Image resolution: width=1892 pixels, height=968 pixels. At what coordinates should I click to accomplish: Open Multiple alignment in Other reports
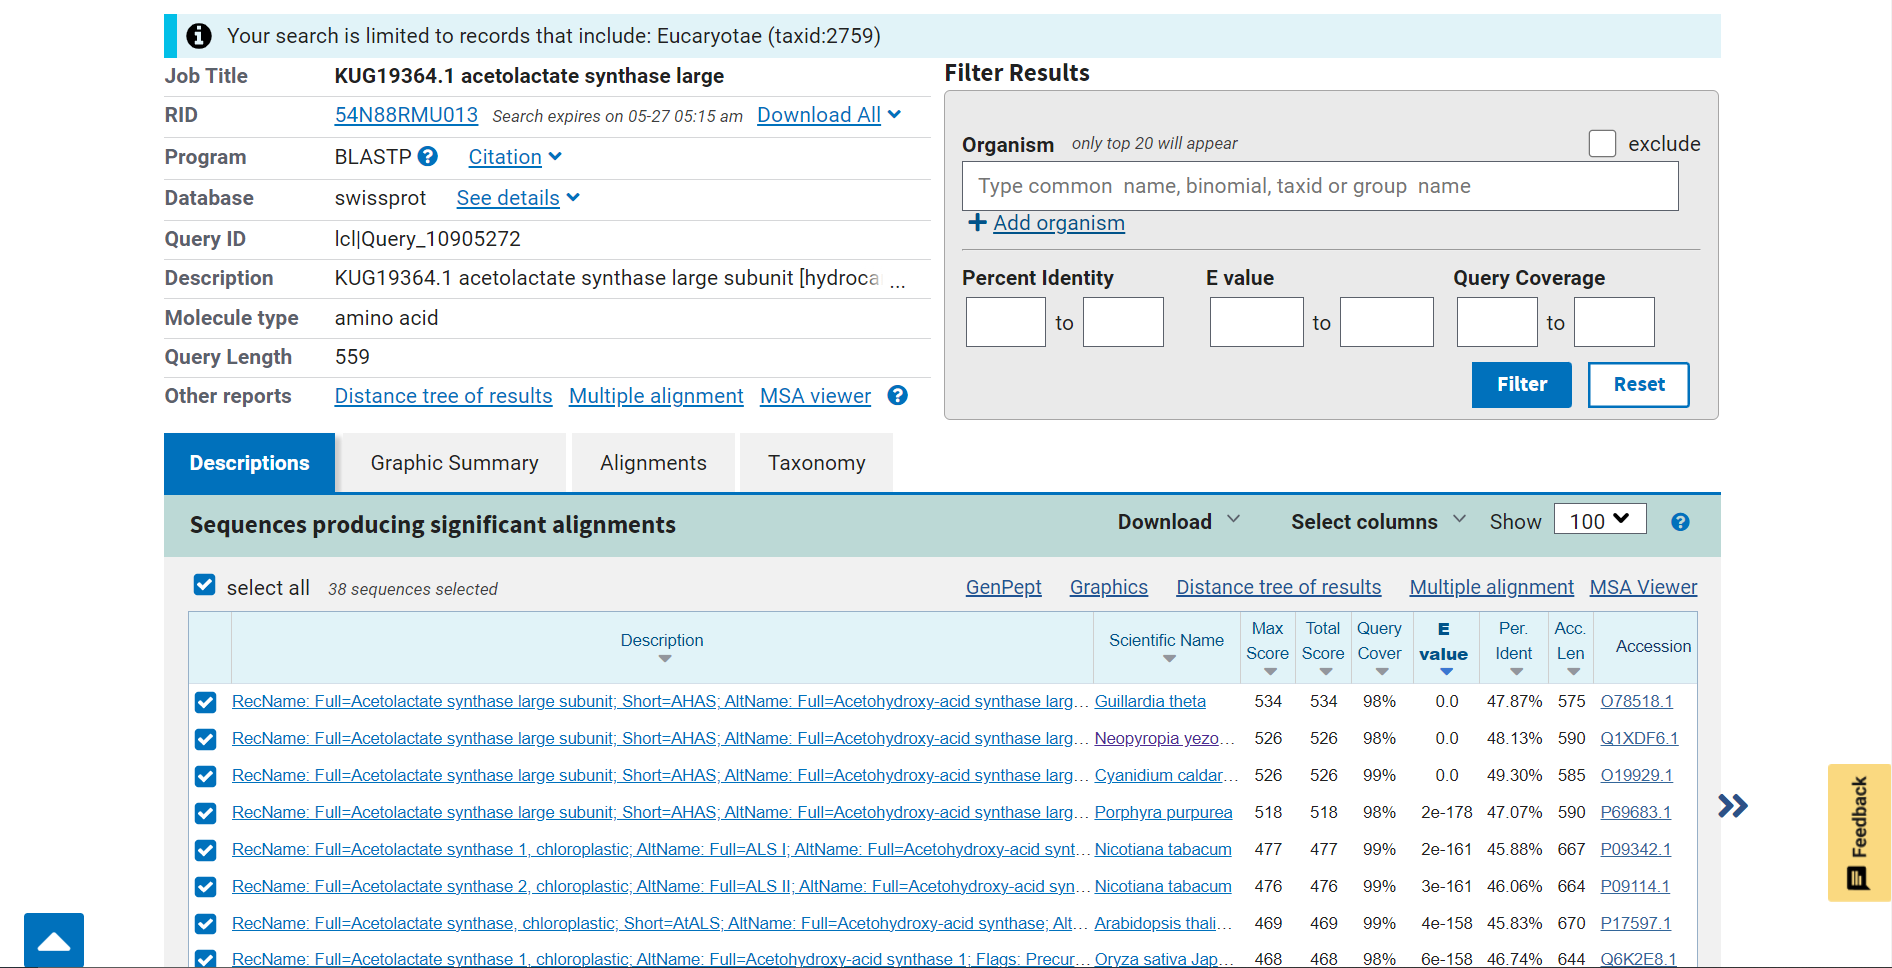click(656, 396)
